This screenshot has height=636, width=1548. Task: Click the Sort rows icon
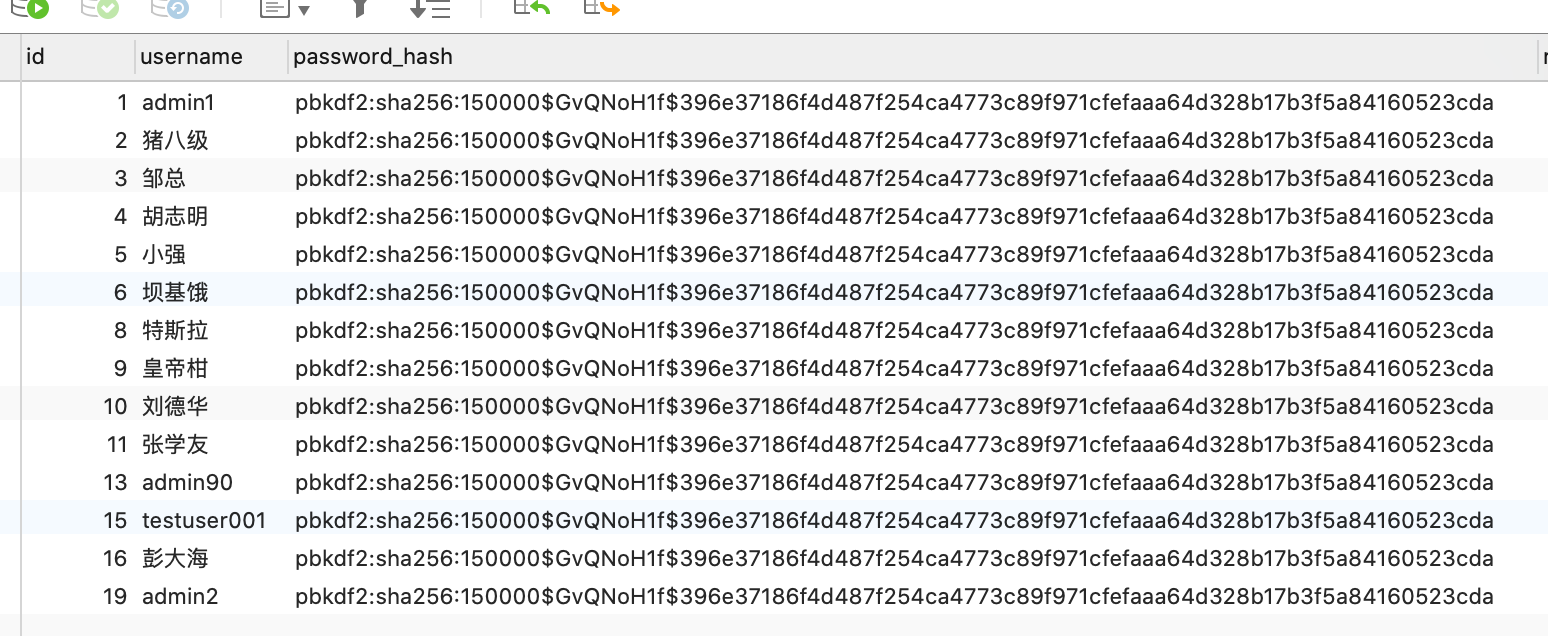[430, 9]
